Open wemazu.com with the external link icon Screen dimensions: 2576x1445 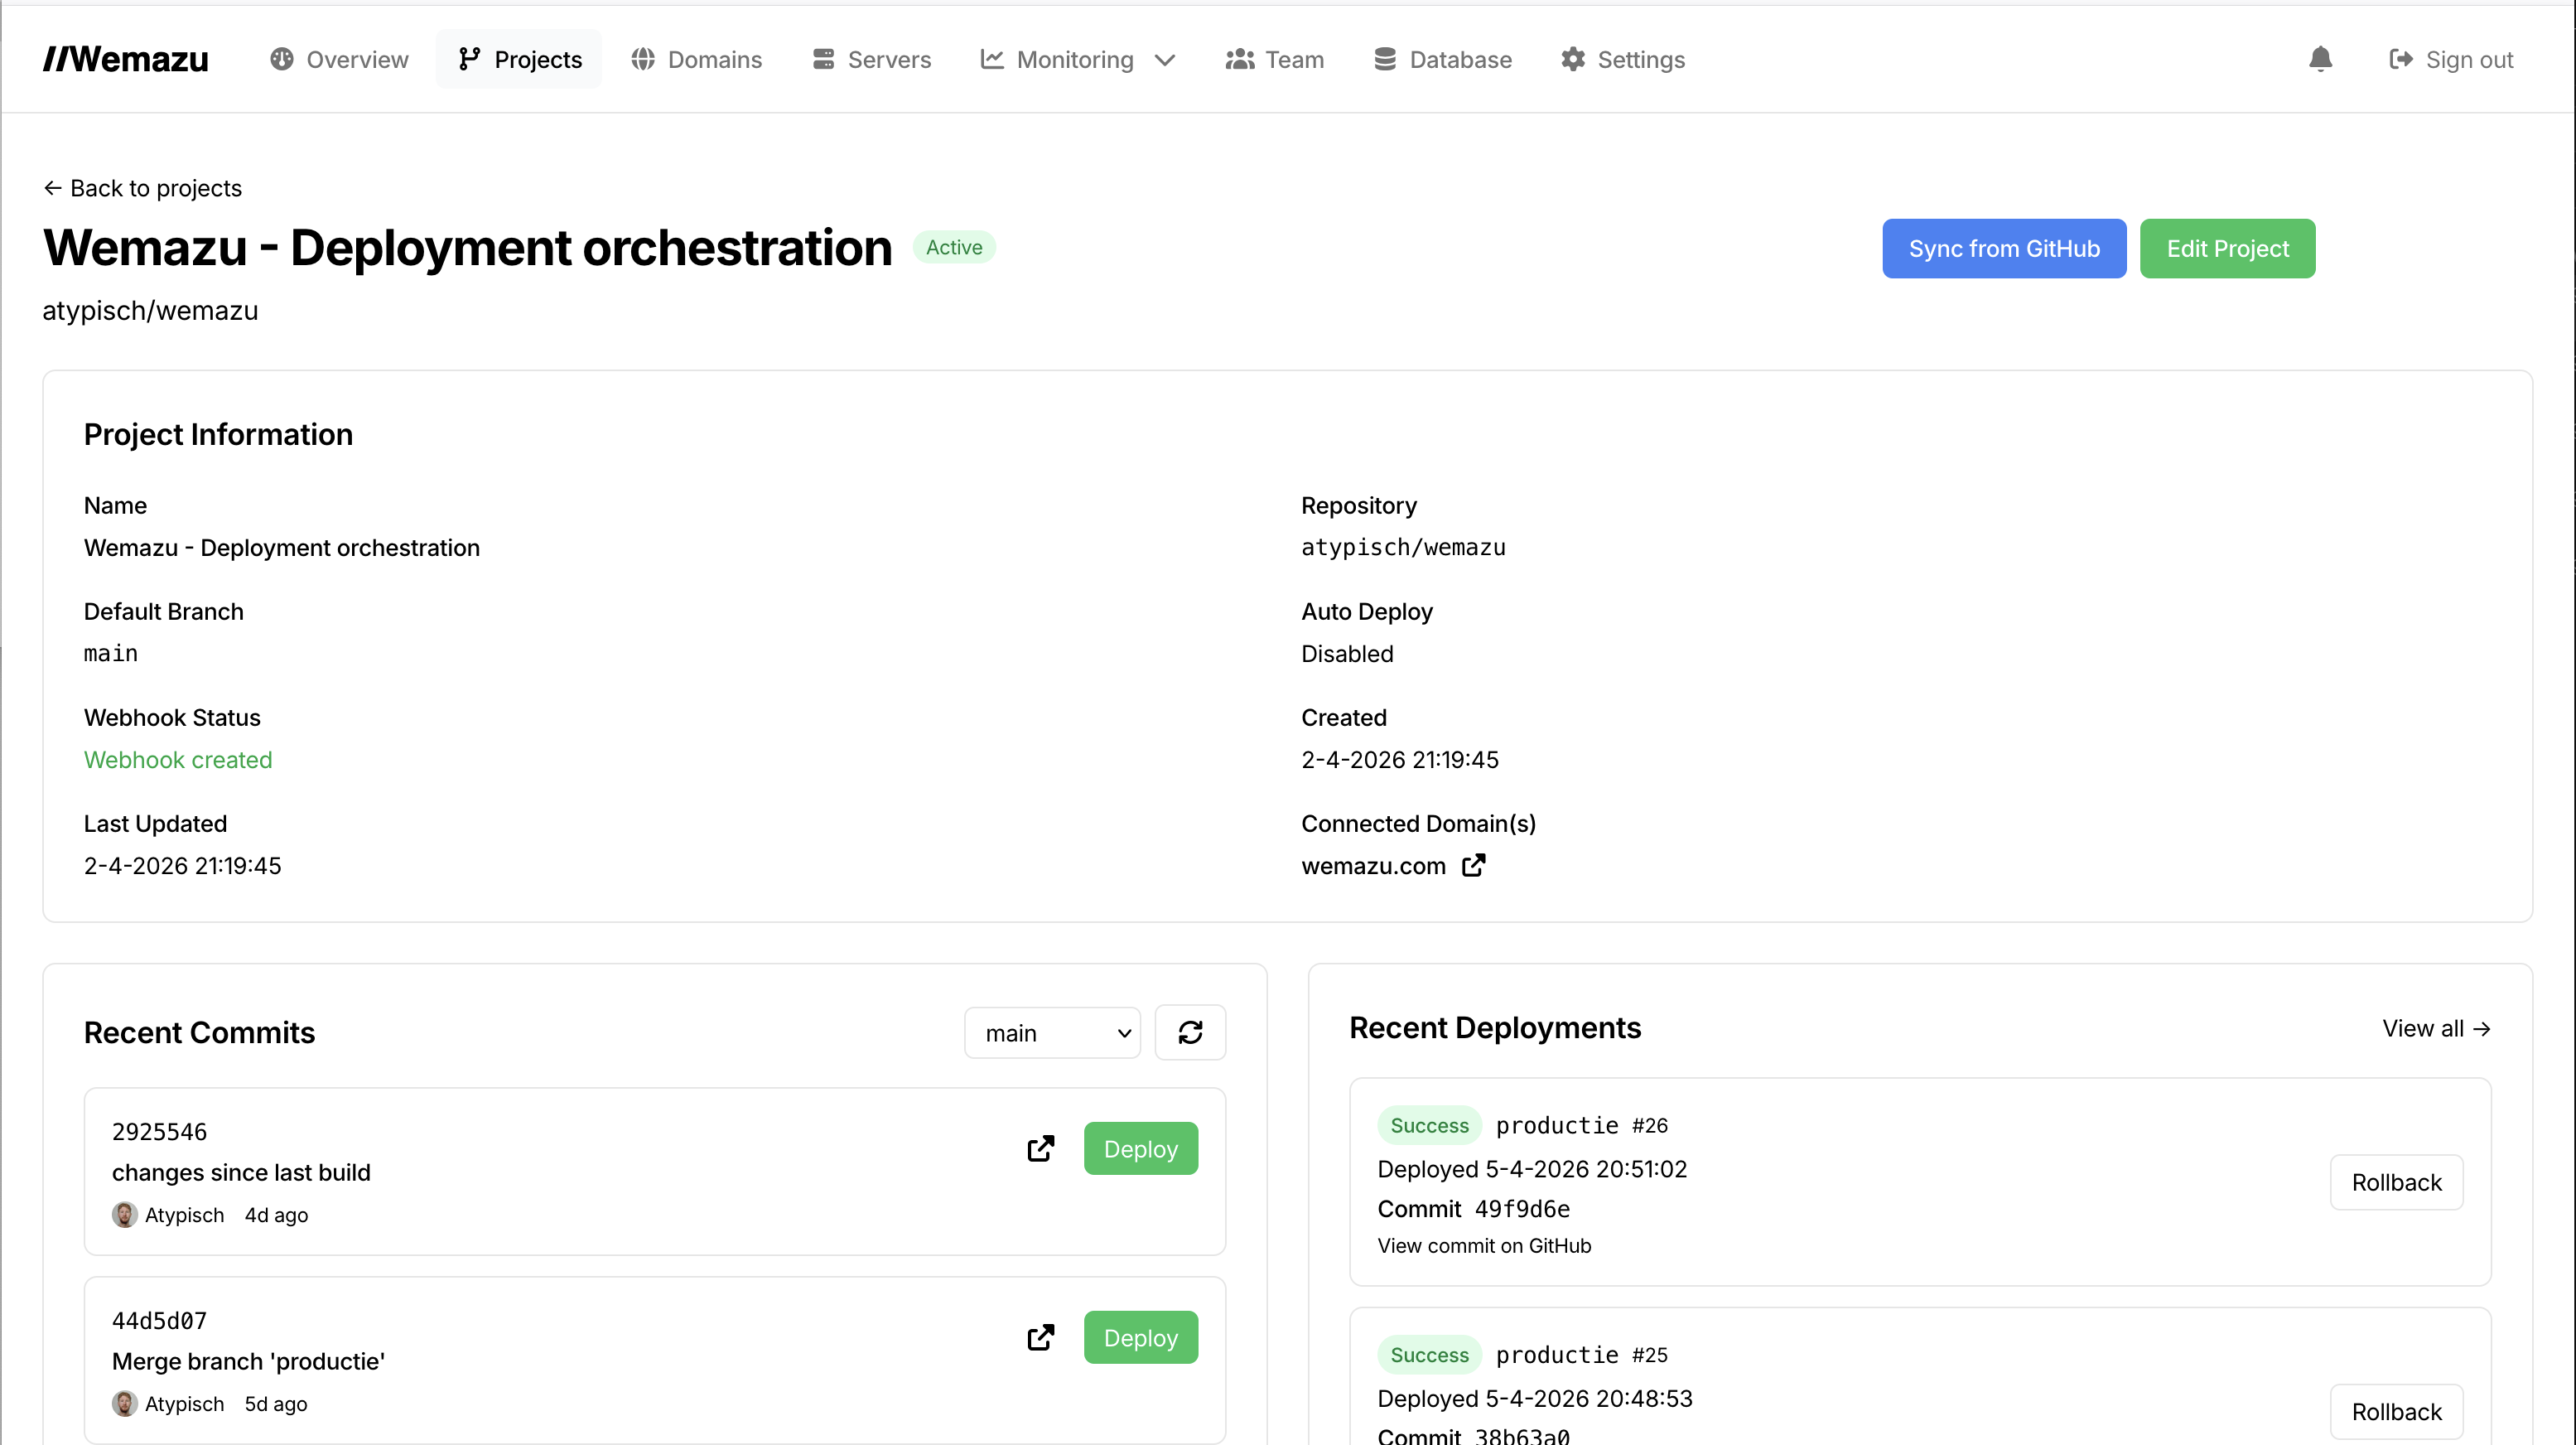1473,866
